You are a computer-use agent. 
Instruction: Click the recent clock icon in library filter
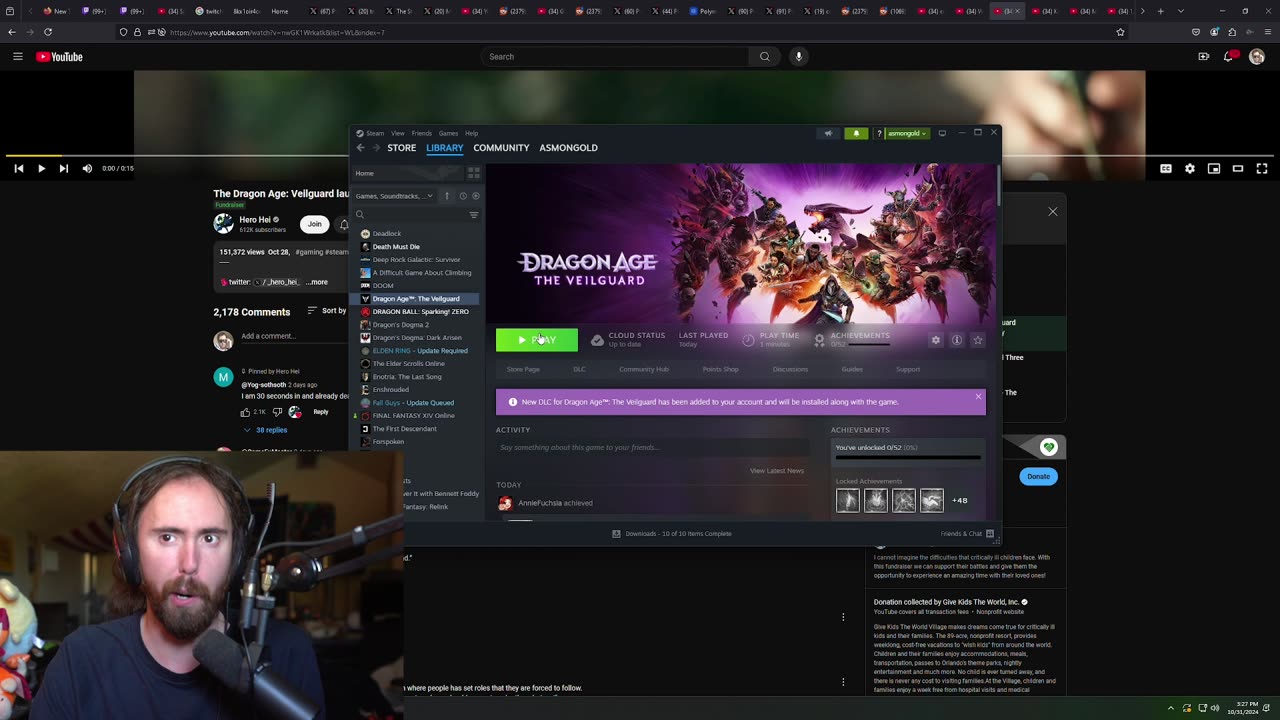pos(462,196)
